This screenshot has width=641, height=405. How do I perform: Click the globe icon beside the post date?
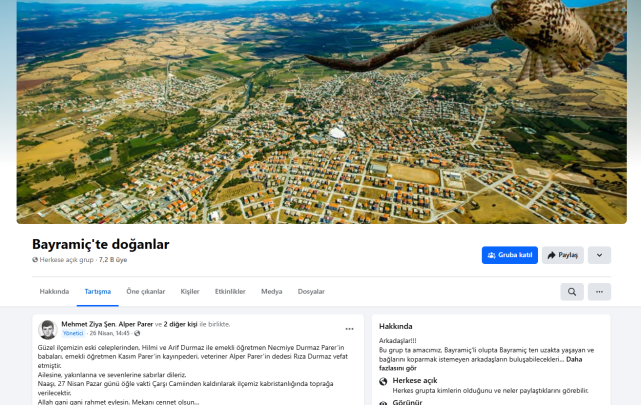tap(137, 333)
